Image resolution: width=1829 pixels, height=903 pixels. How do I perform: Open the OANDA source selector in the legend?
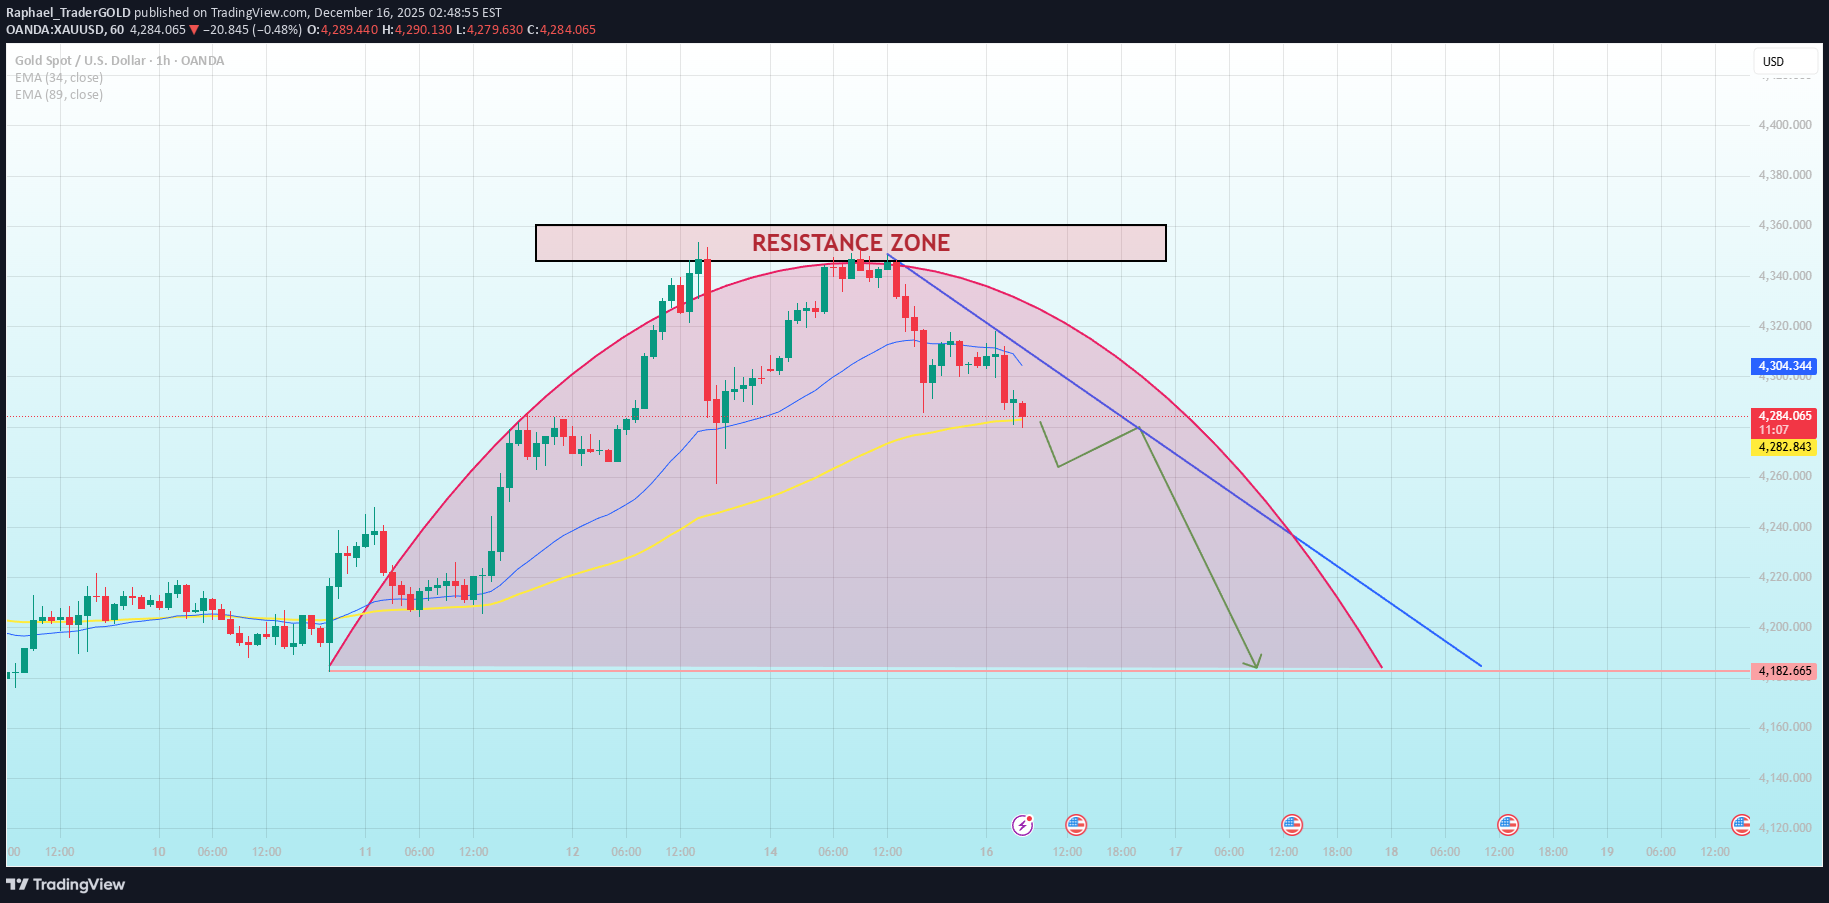pyautogui.click(x=202, y=60)
